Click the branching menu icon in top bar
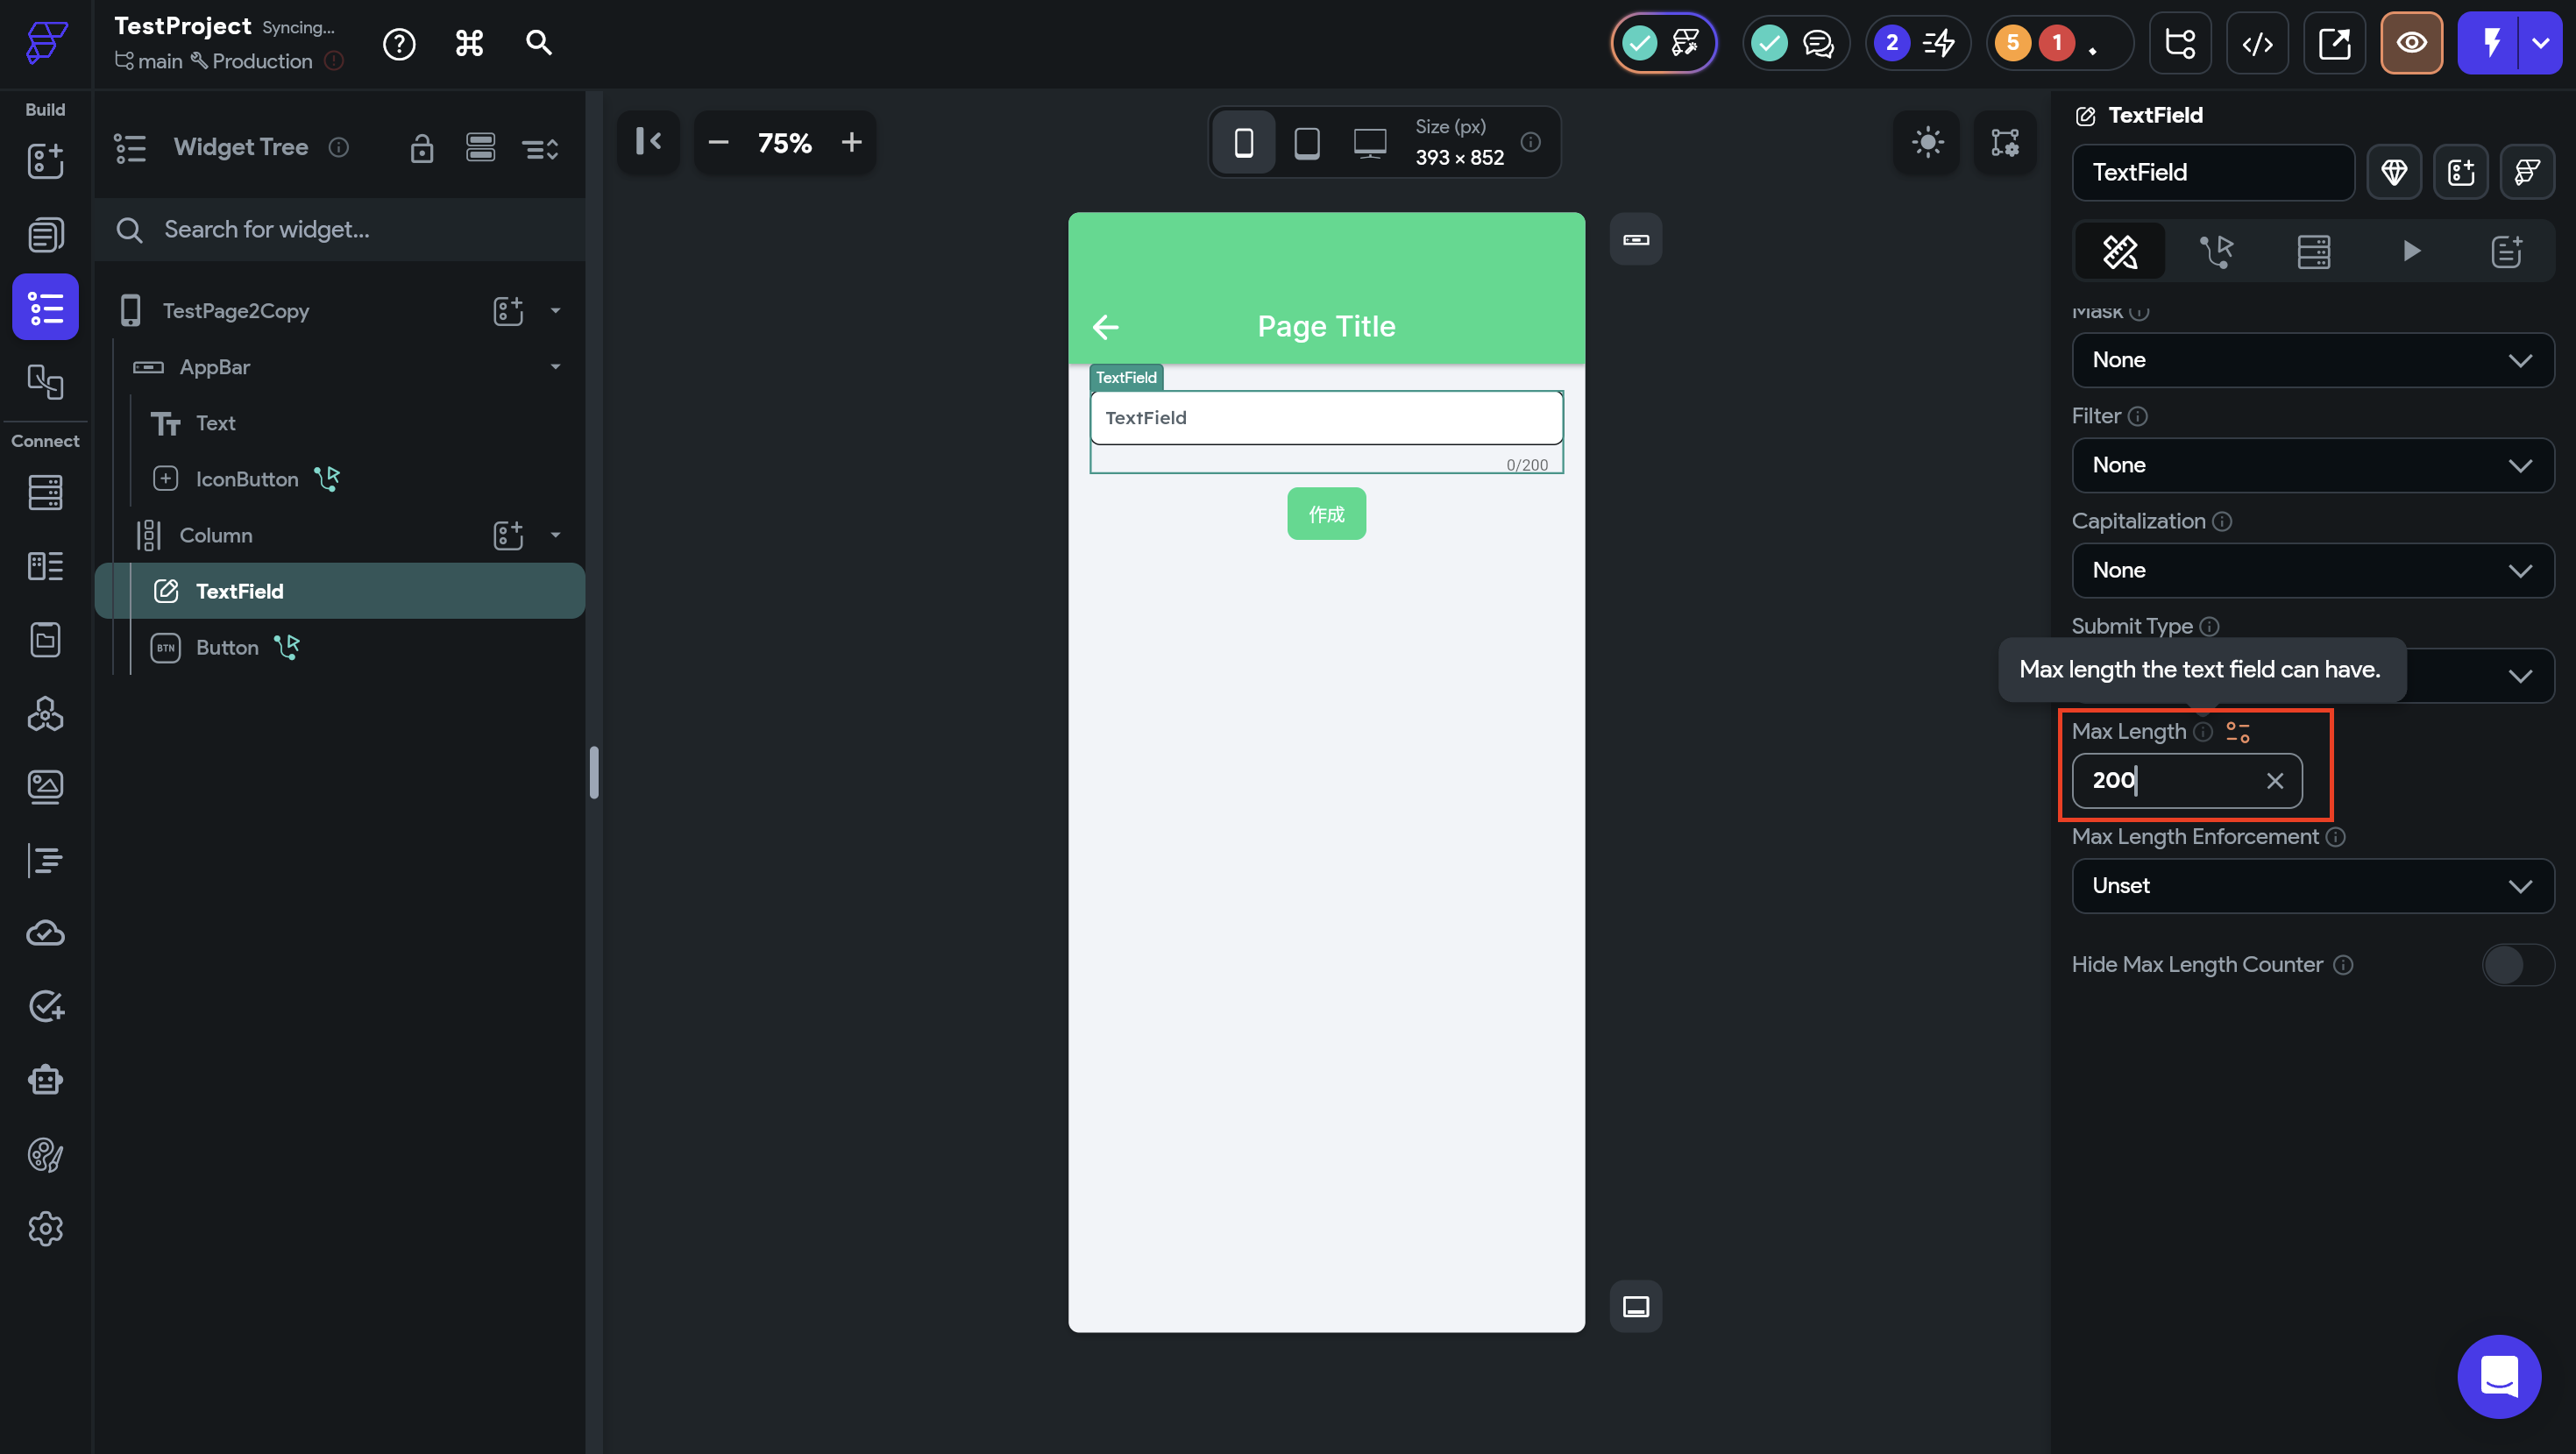 coord(2179,43)
